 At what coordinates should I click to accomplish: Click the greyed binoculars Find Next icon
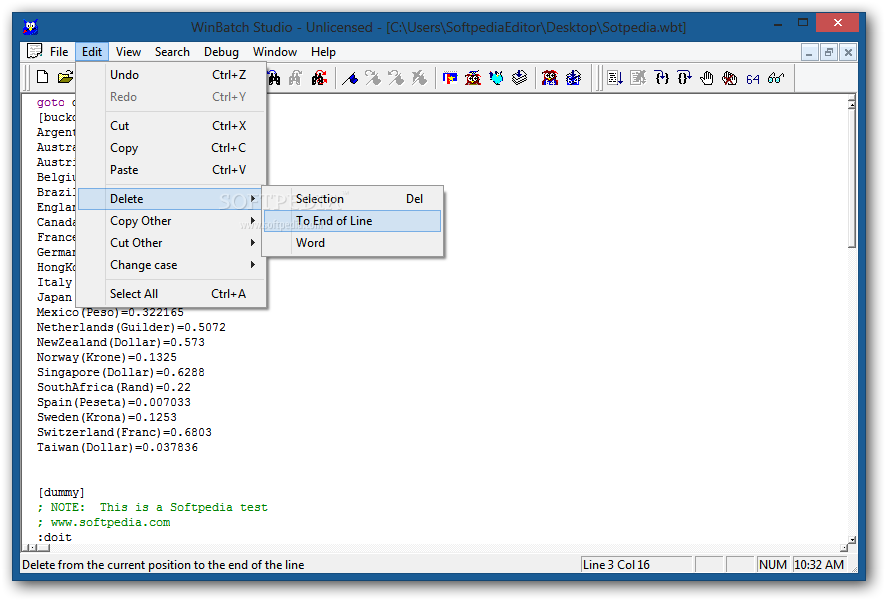(x=296, y=78)
